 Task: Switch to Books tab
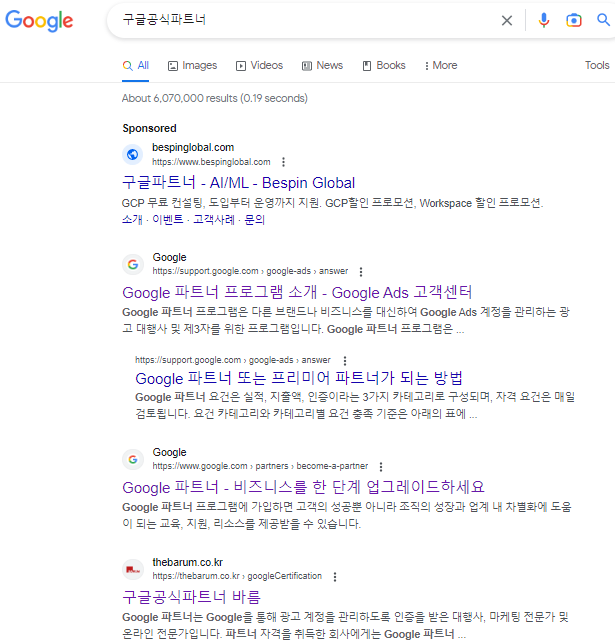(x=384, y=65)
